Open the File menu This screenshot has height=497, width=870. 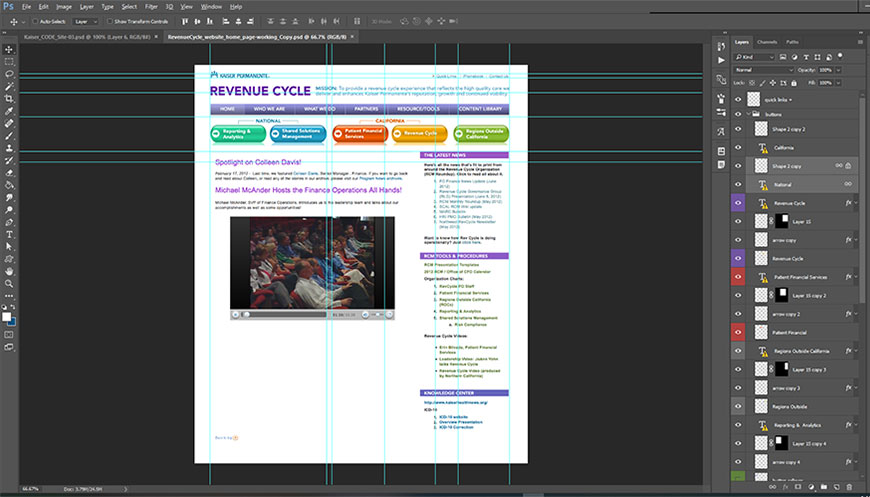(x=27, y=7)
